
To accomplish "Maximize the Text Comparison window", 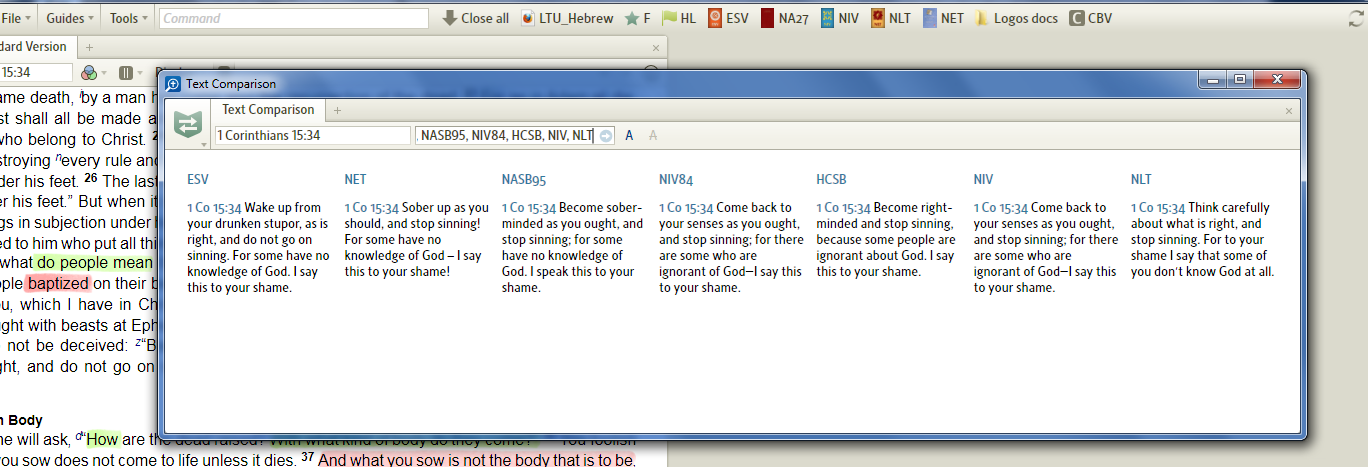I will [1239, 80].
